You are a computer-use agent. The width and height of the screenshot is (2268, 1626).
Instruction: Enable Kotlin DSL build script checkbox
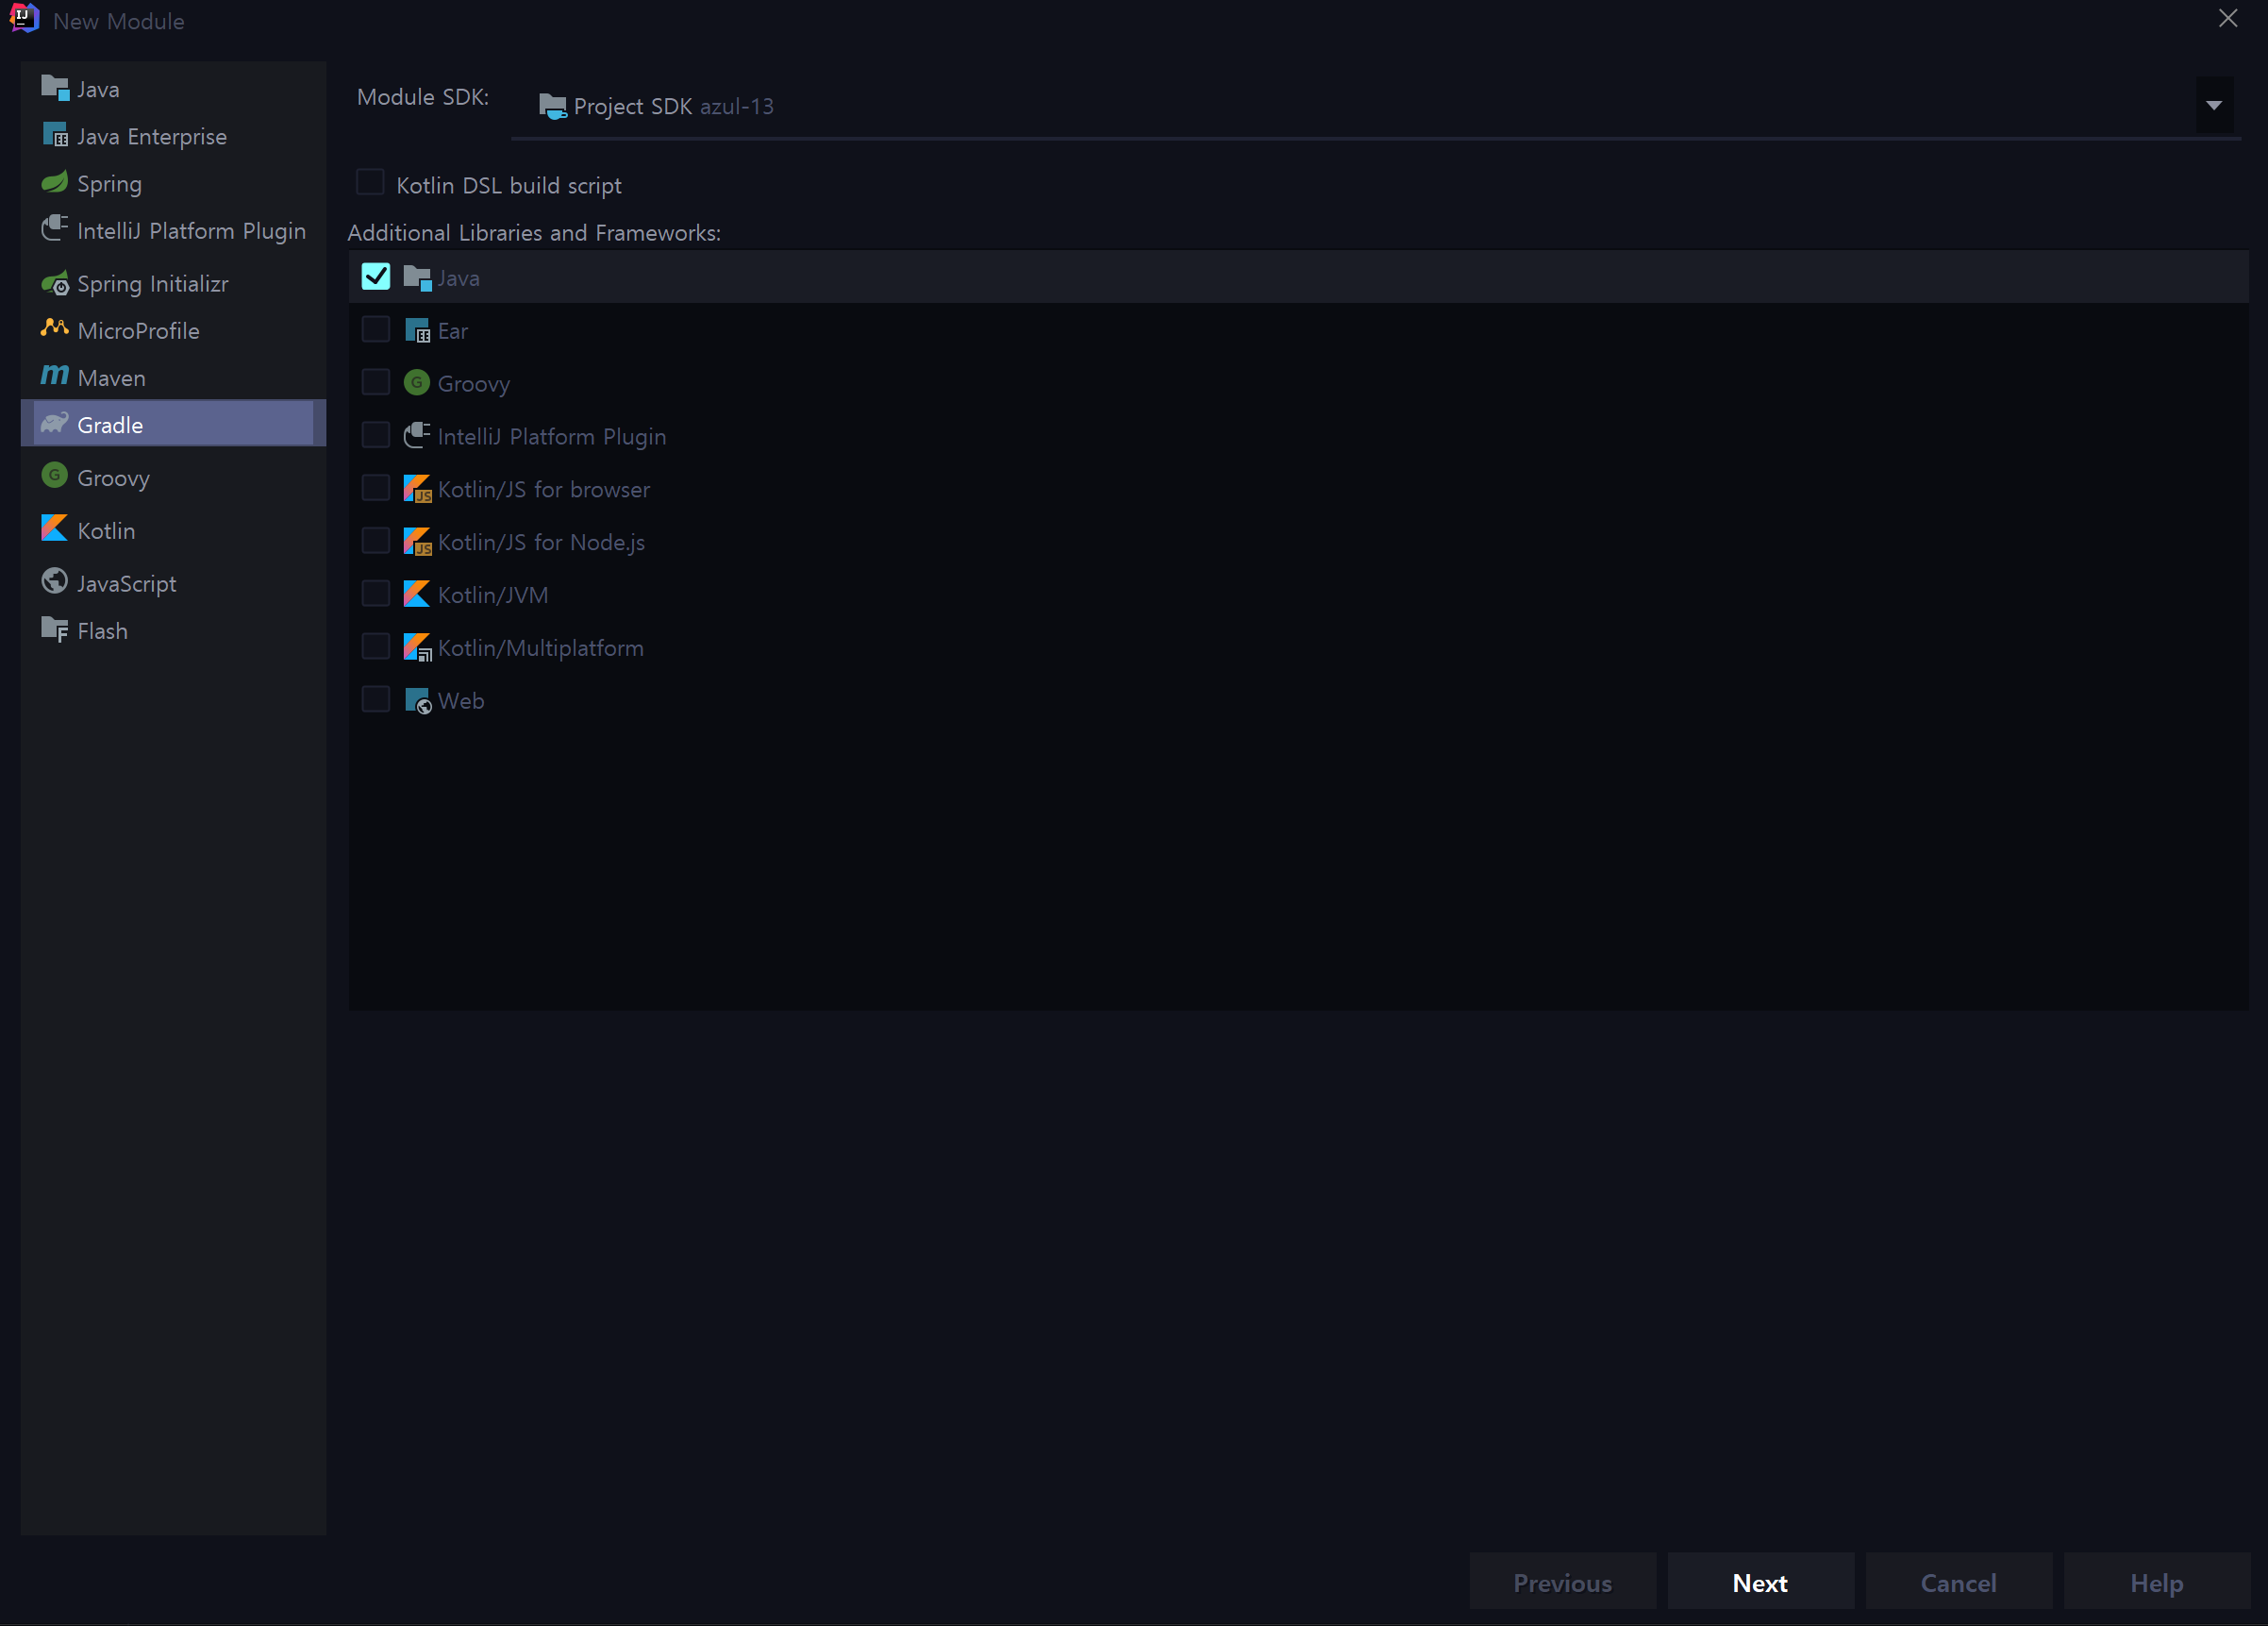tap(370, 183)
